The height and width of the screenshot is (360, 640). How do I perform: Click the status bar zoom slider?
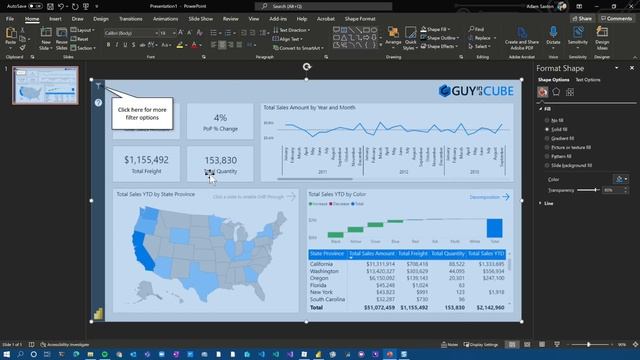coord(589,344)
